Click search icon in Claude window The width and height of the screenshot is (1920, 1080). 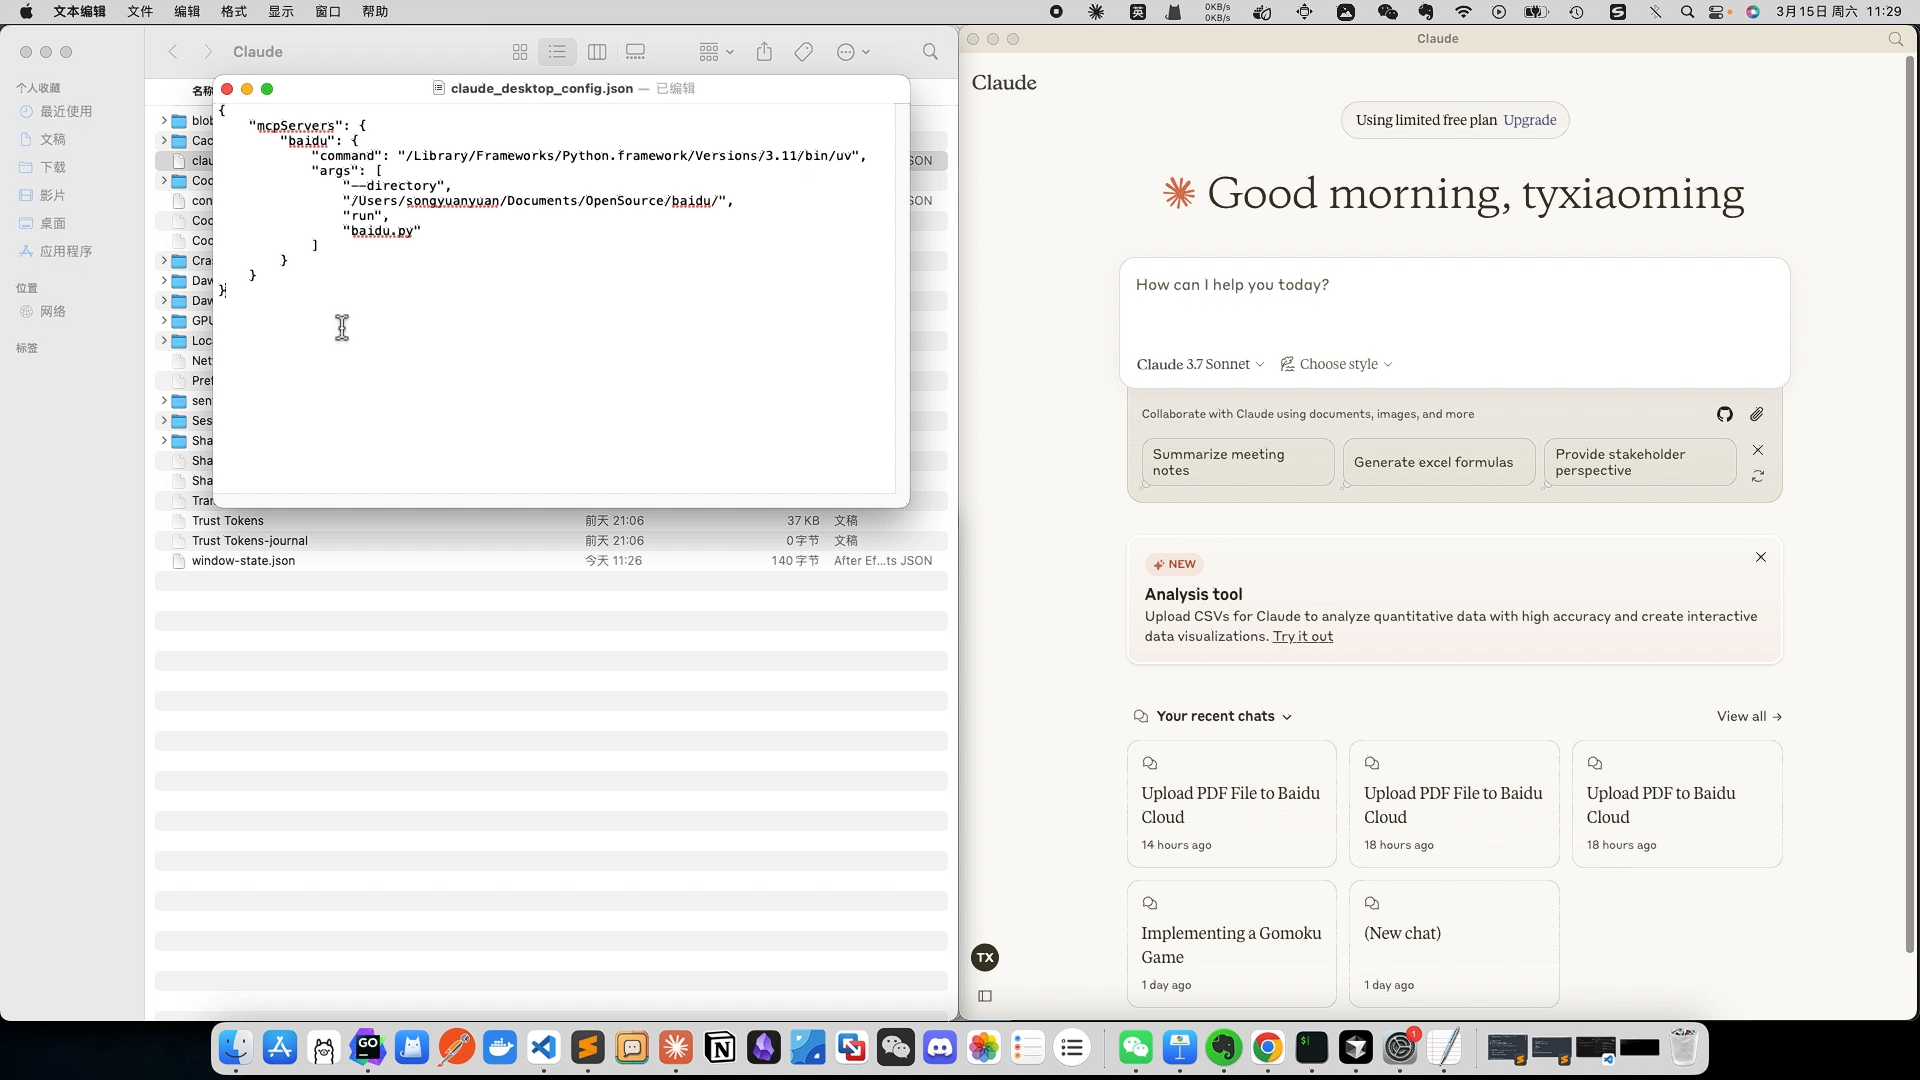[1895, 39]
